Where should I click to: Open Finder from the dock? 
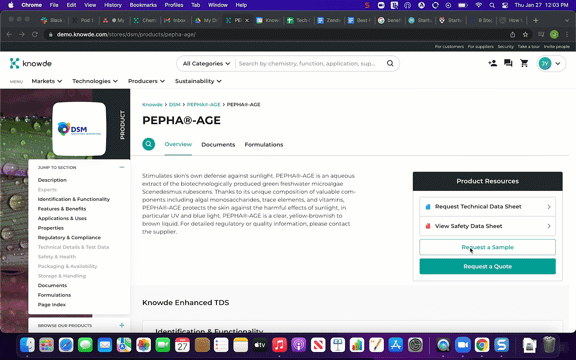(x=27, y=345)
